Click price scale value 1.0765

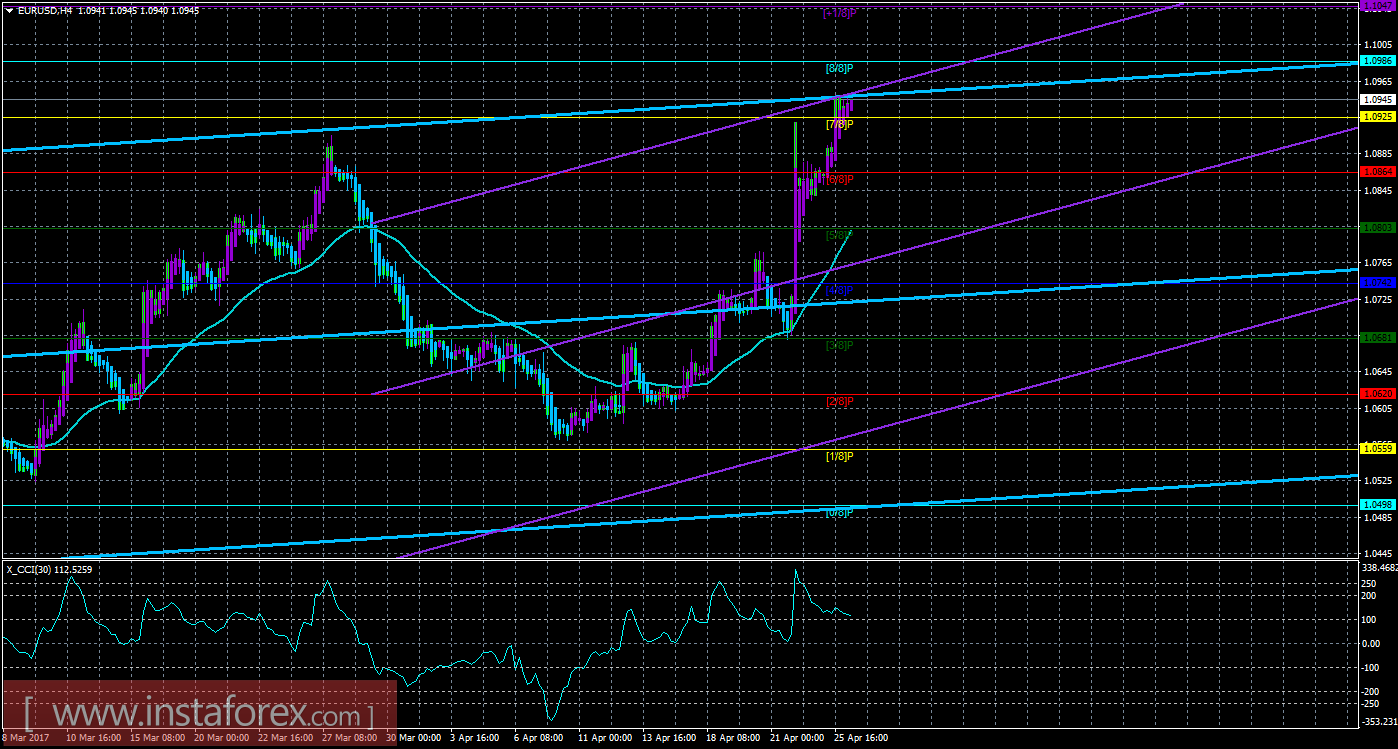(1378, 263)
